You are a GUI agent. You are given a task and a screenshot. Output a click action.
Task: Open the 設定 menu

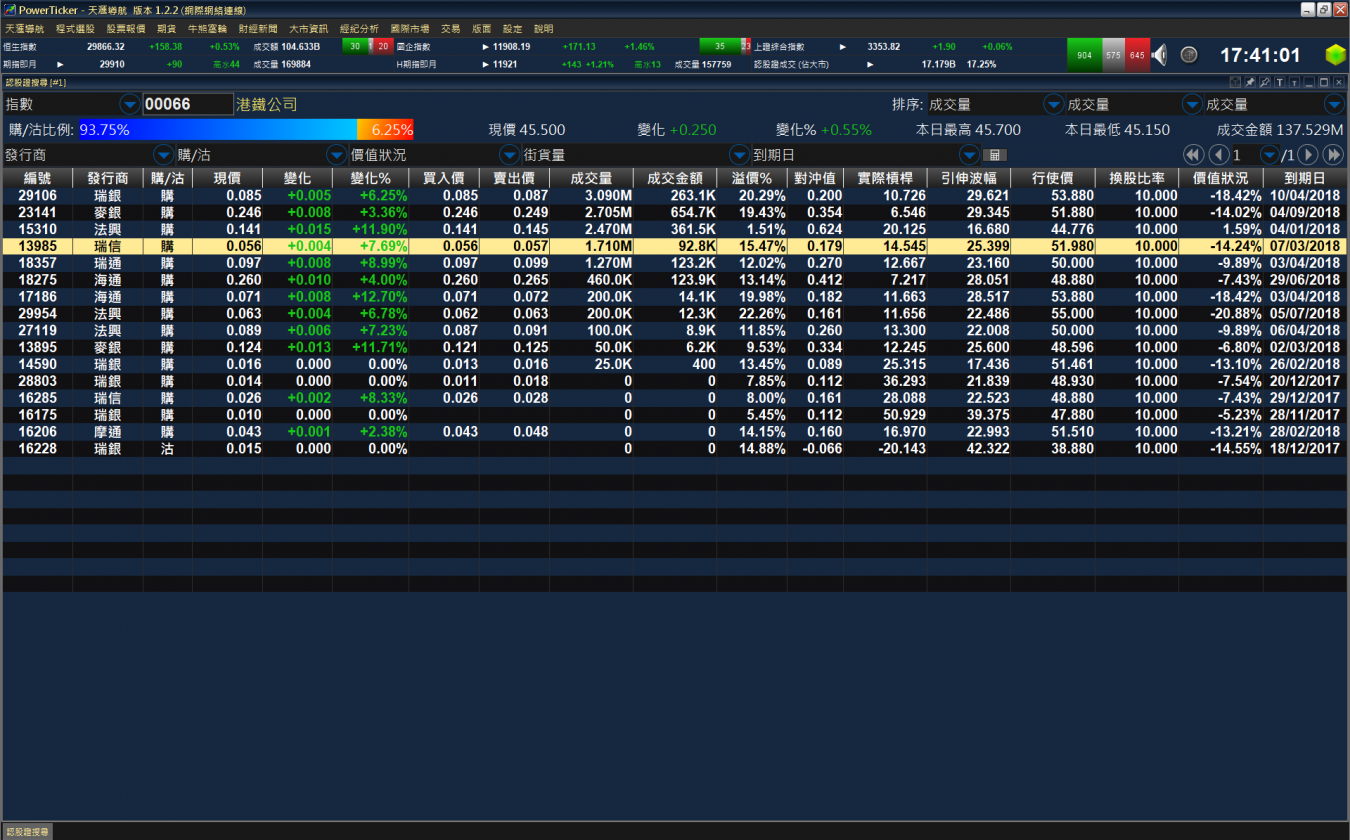[x=512, y=29]
